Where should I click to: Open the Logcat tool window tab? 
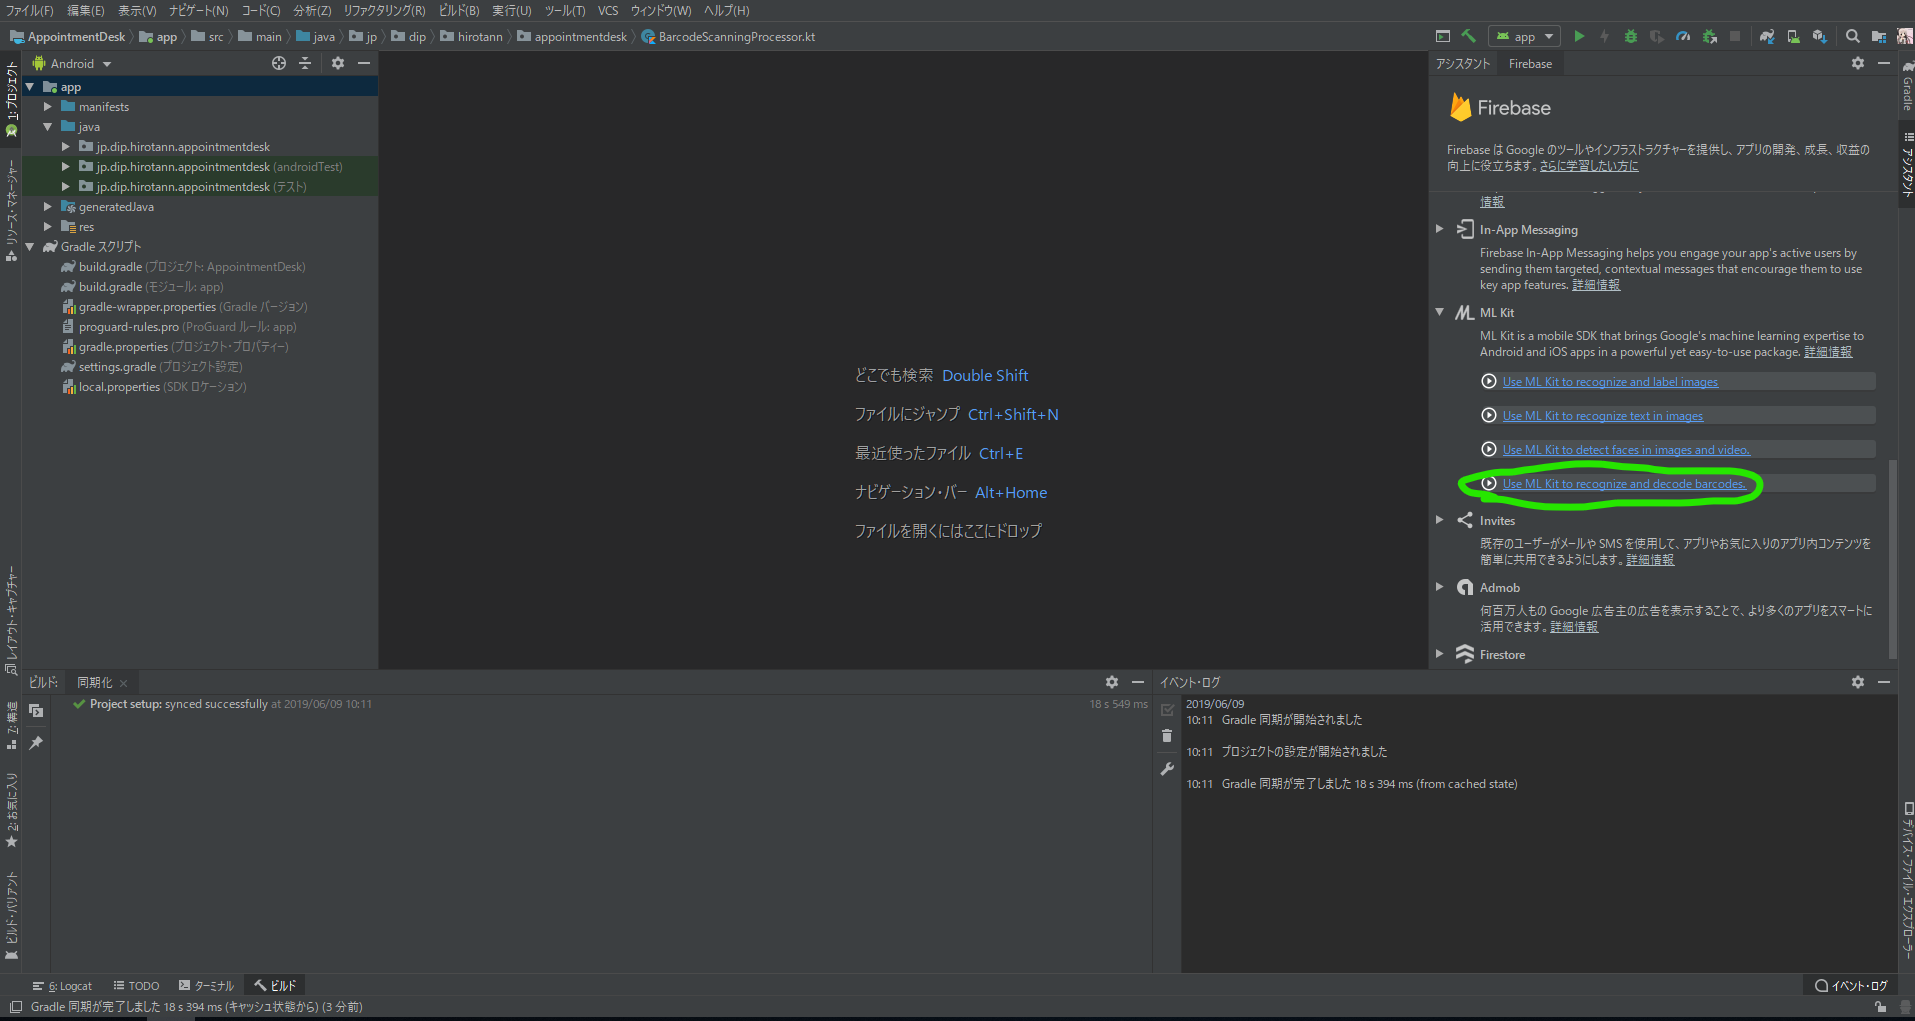[62, 986]
